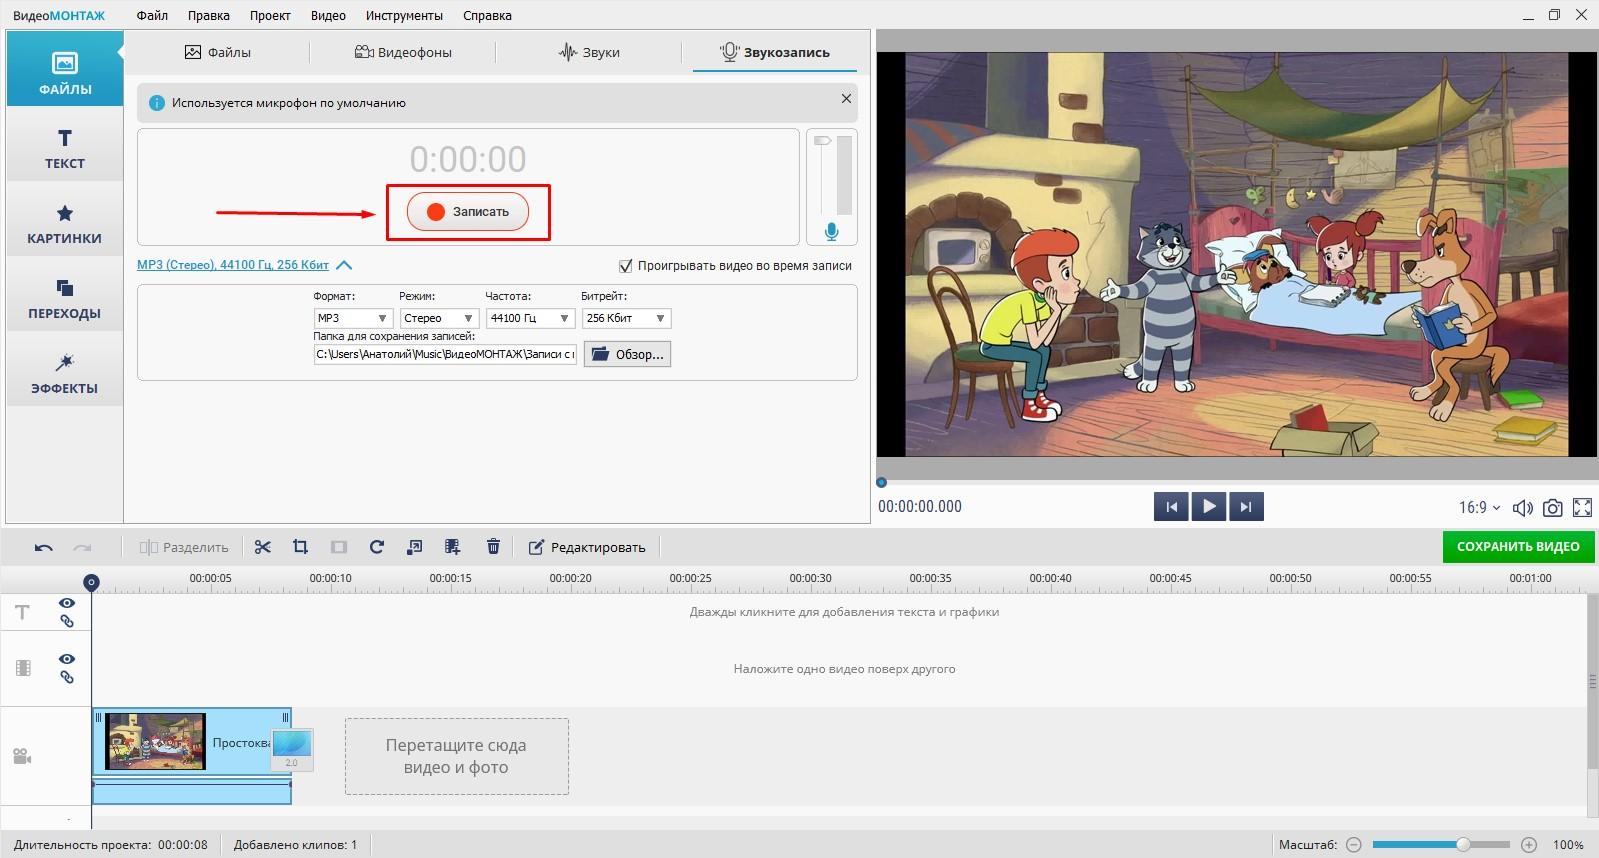
Task: Toggle link icon on overlay video track
Action: click(x=67, y=677)
